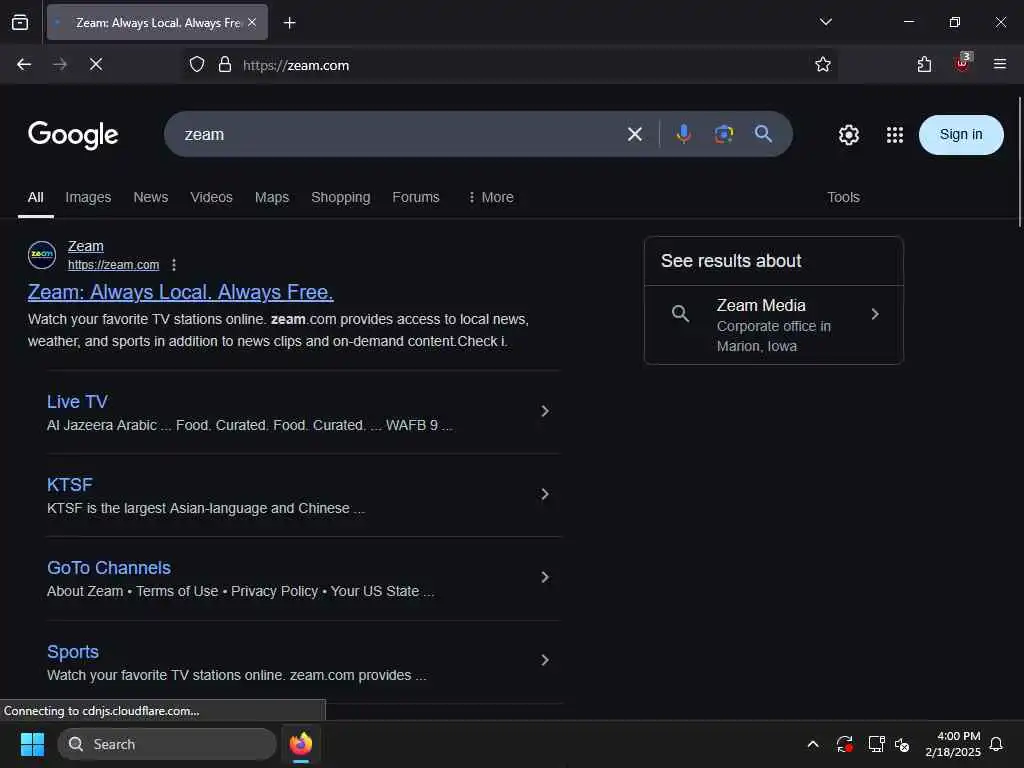Expand the KTSF row chevron
1024x768 pixels.
545,494
